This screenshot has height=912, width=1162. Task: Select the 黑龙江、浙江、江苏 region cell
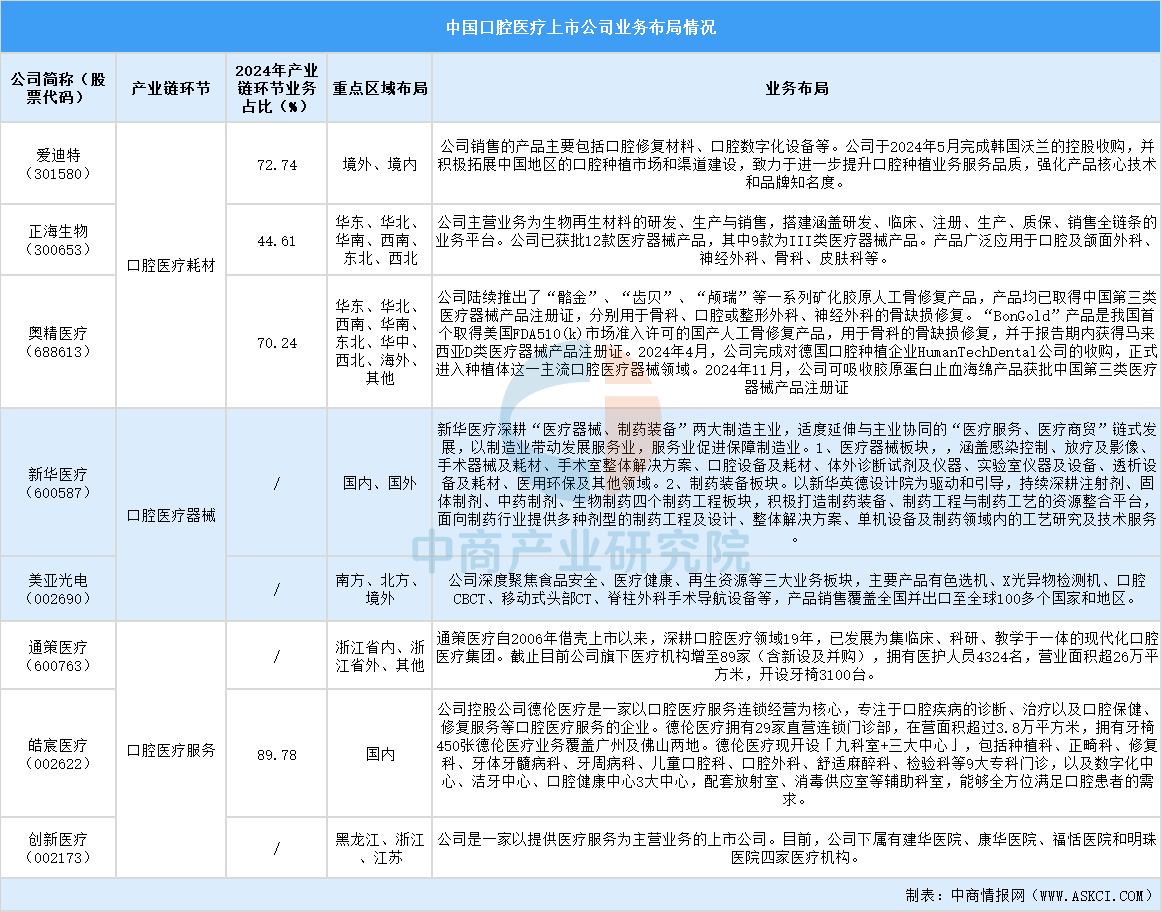pos(379,848)
